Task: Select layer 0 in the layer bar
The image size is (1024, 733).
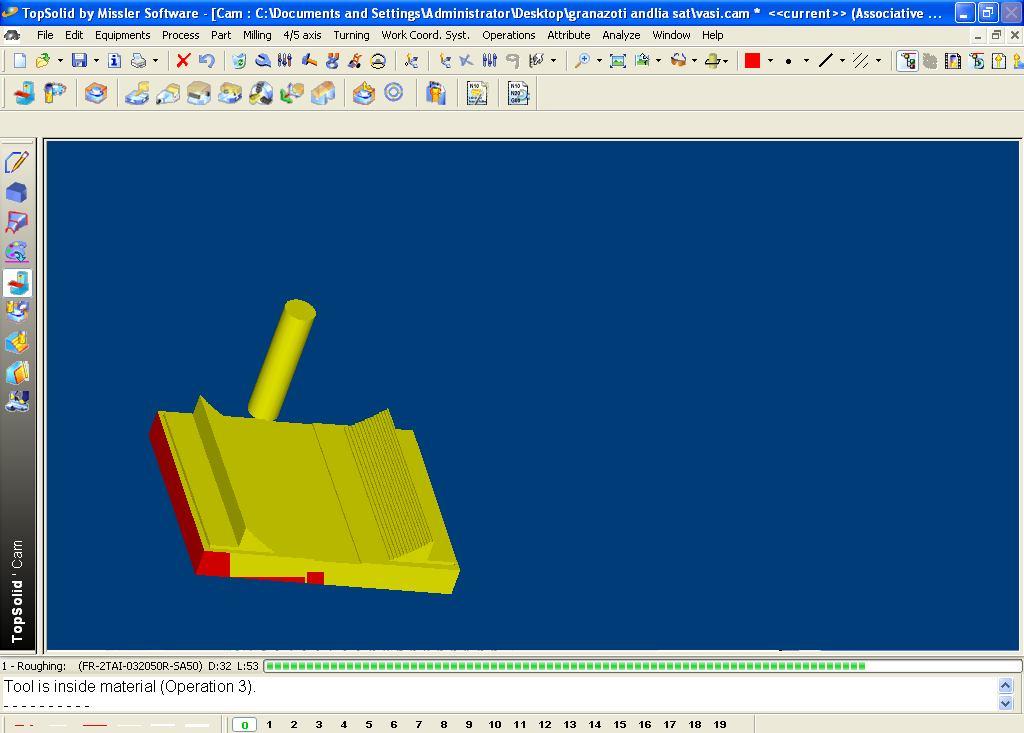Action: [x=245, y=725]
